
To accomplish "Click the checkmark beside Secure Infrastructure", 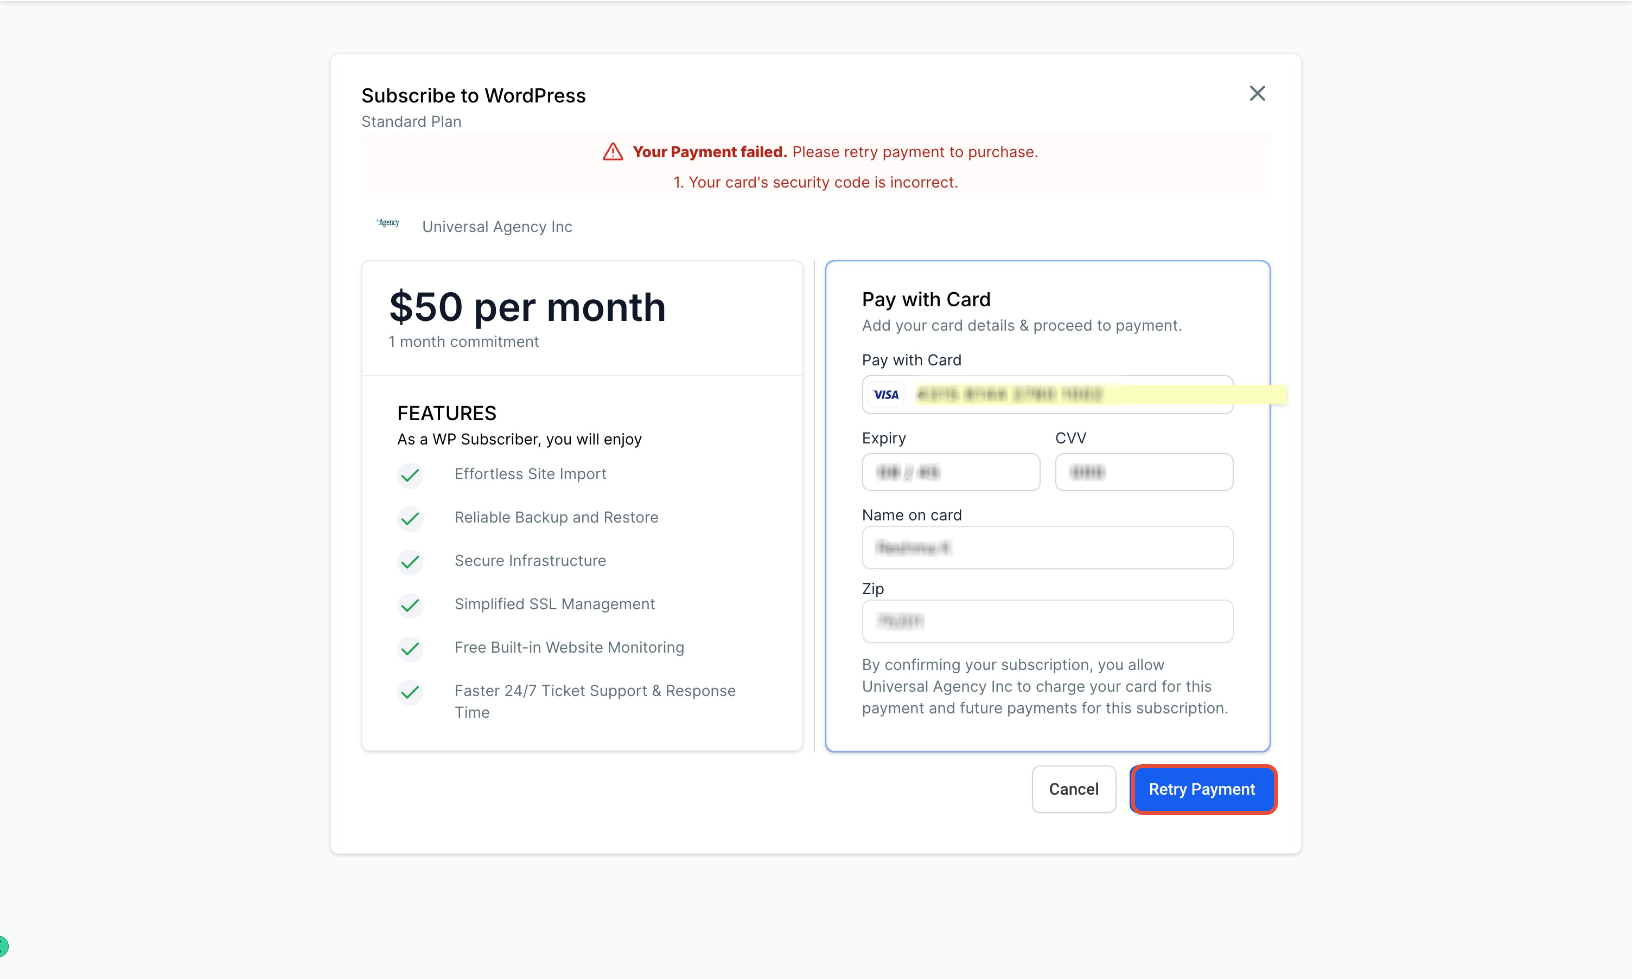I will click(x=410, y=562).
